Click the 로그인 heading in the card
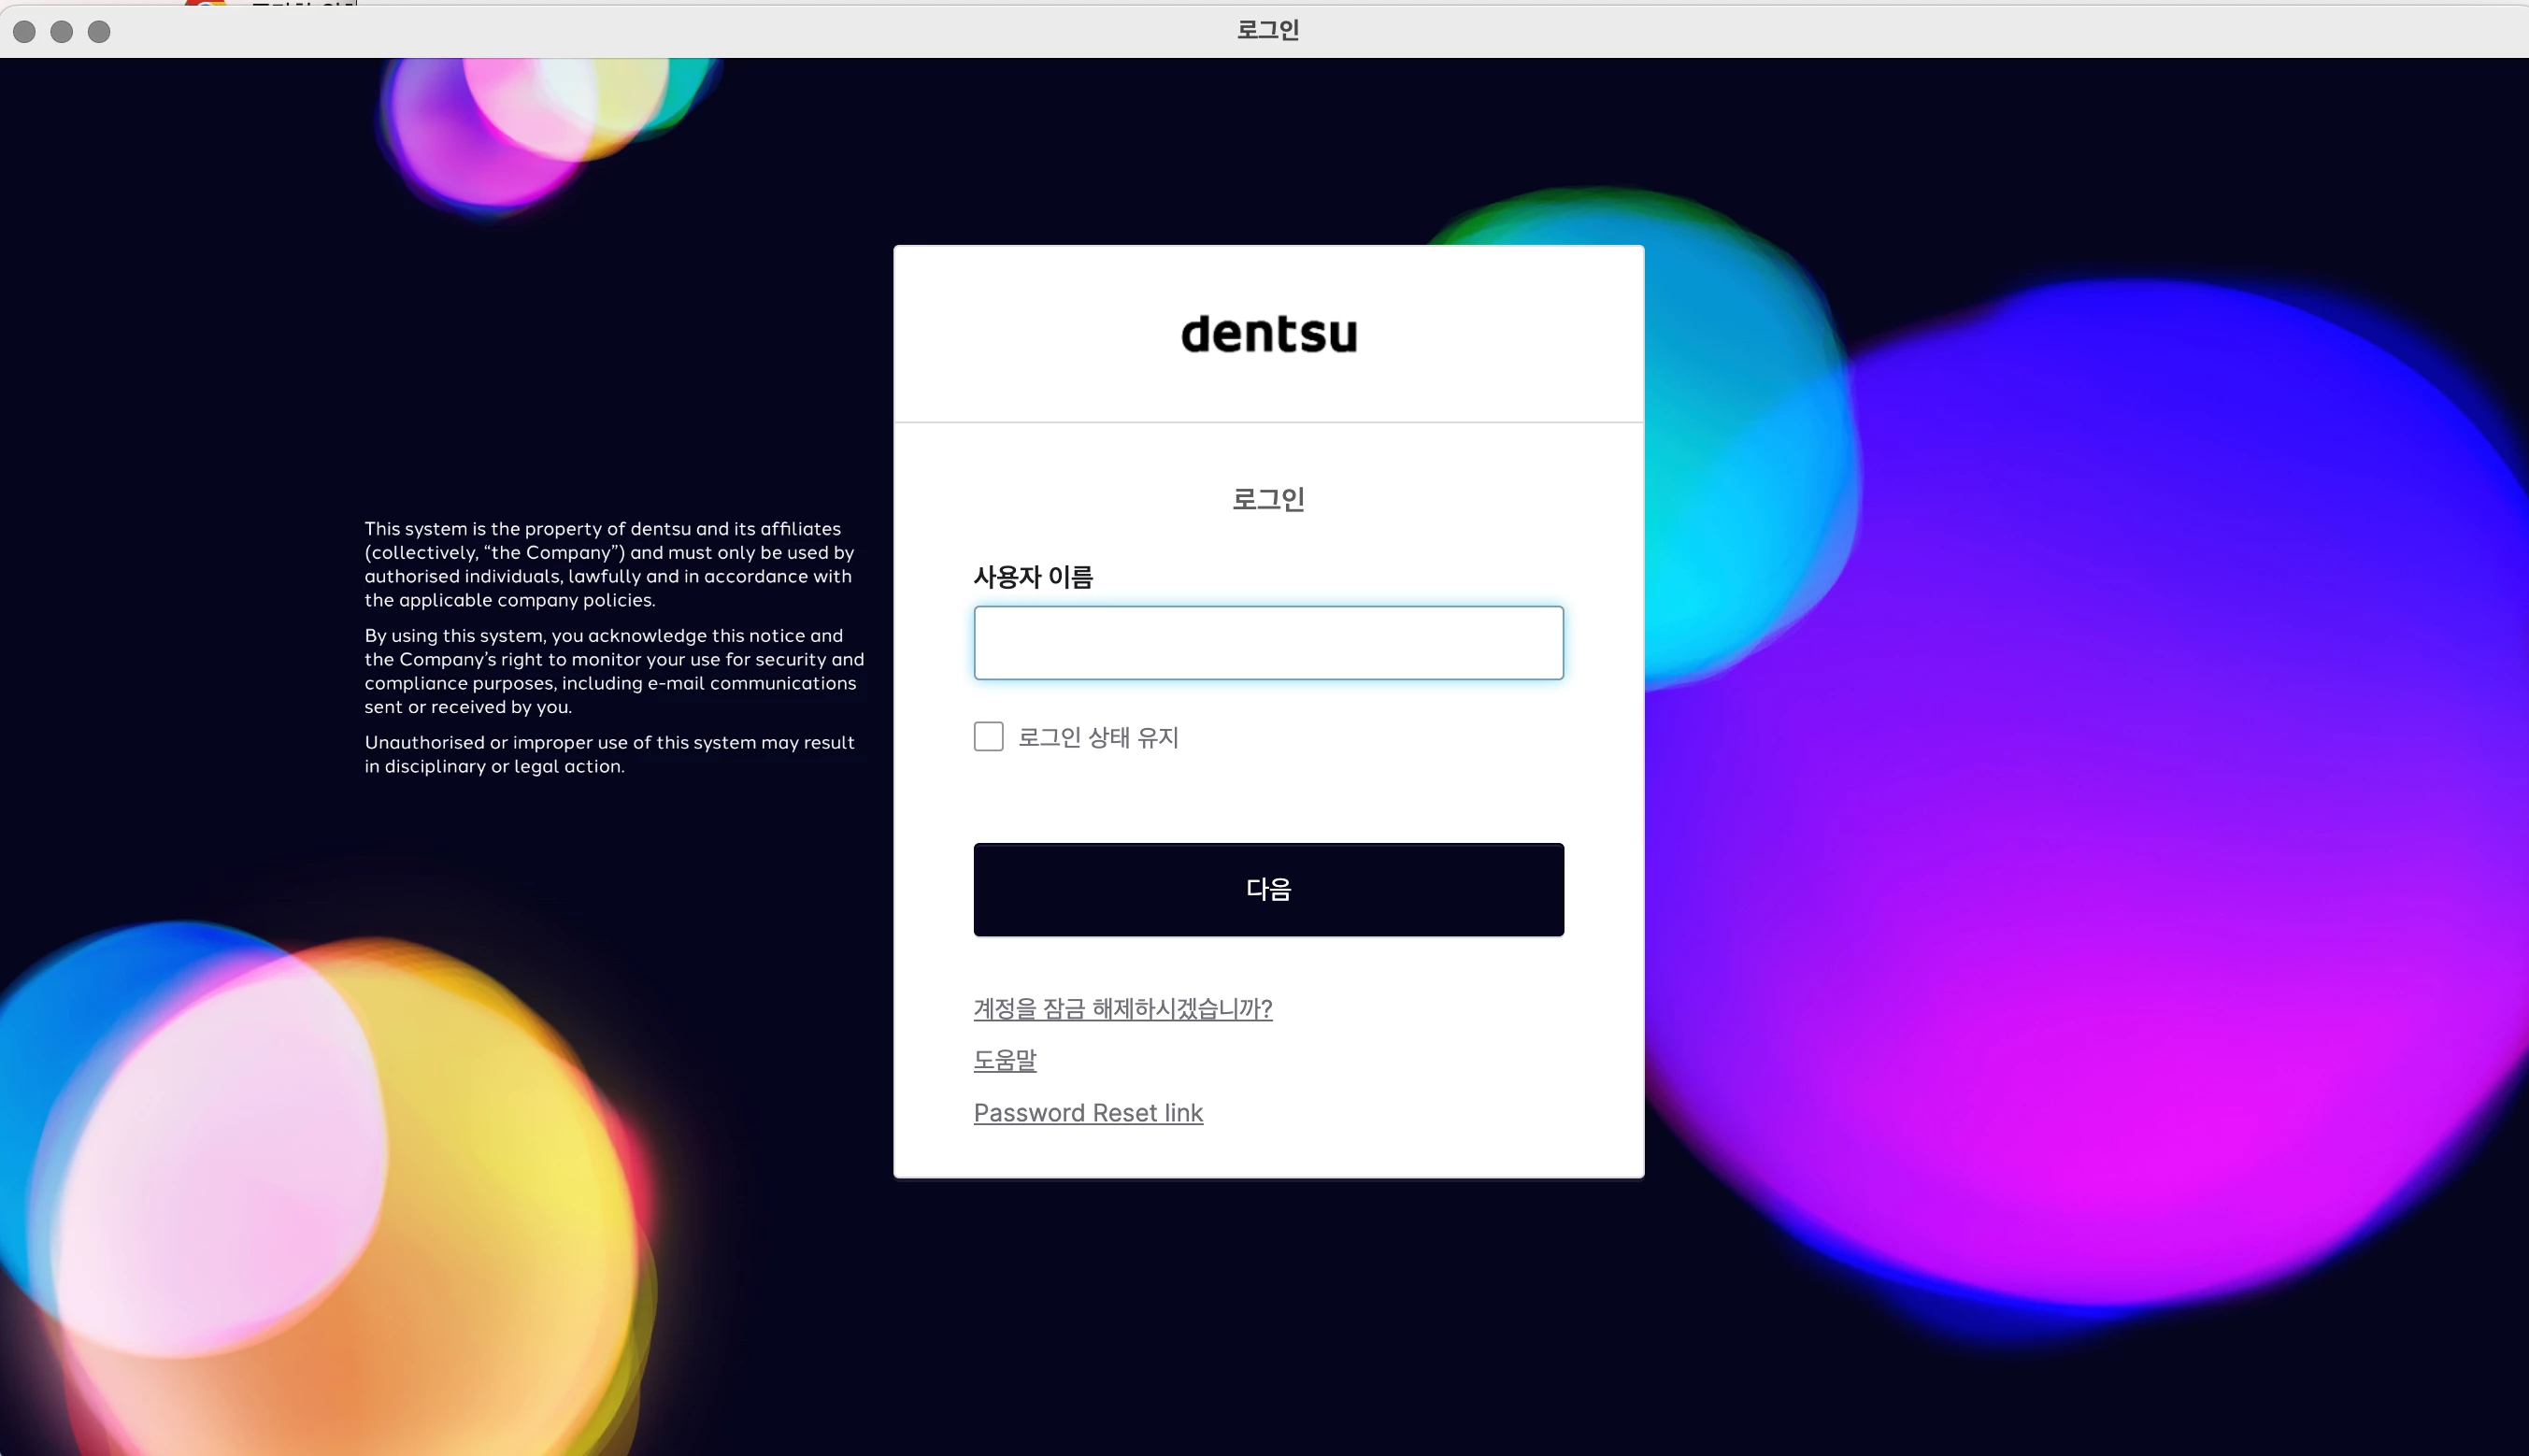 1268,498
